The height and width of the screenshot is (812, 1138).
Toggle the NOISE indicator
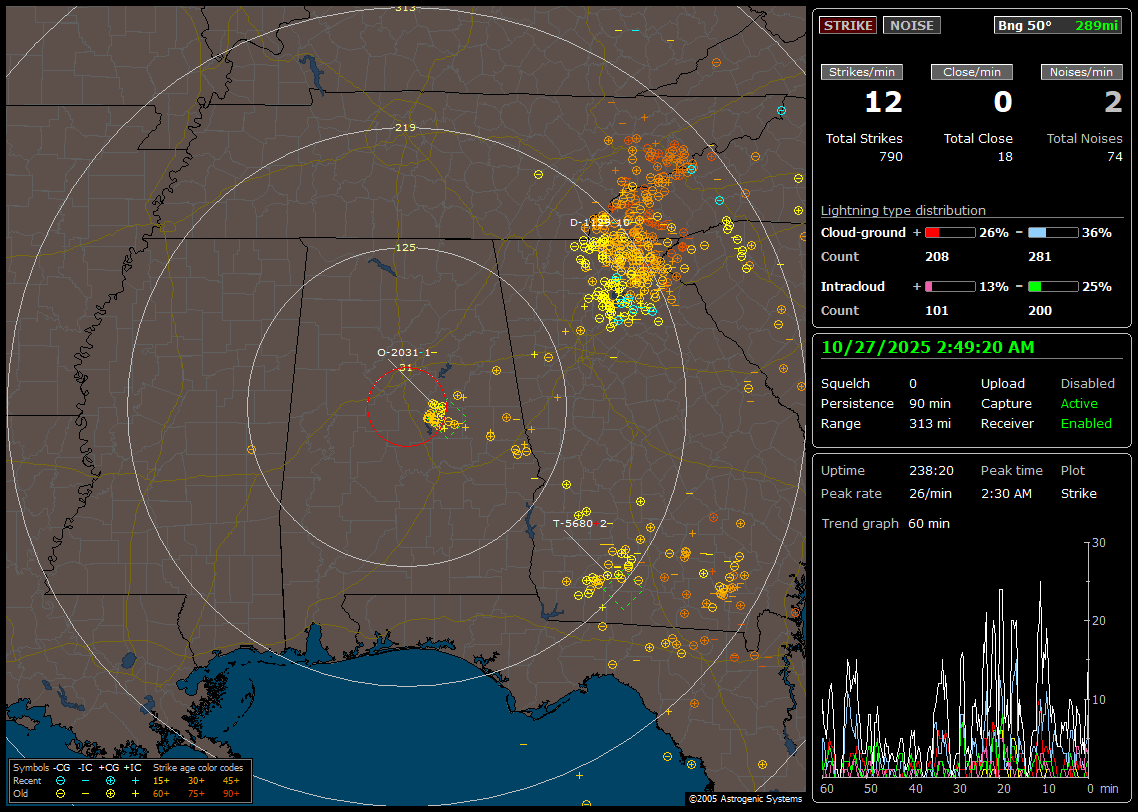(x=911, y=25)
